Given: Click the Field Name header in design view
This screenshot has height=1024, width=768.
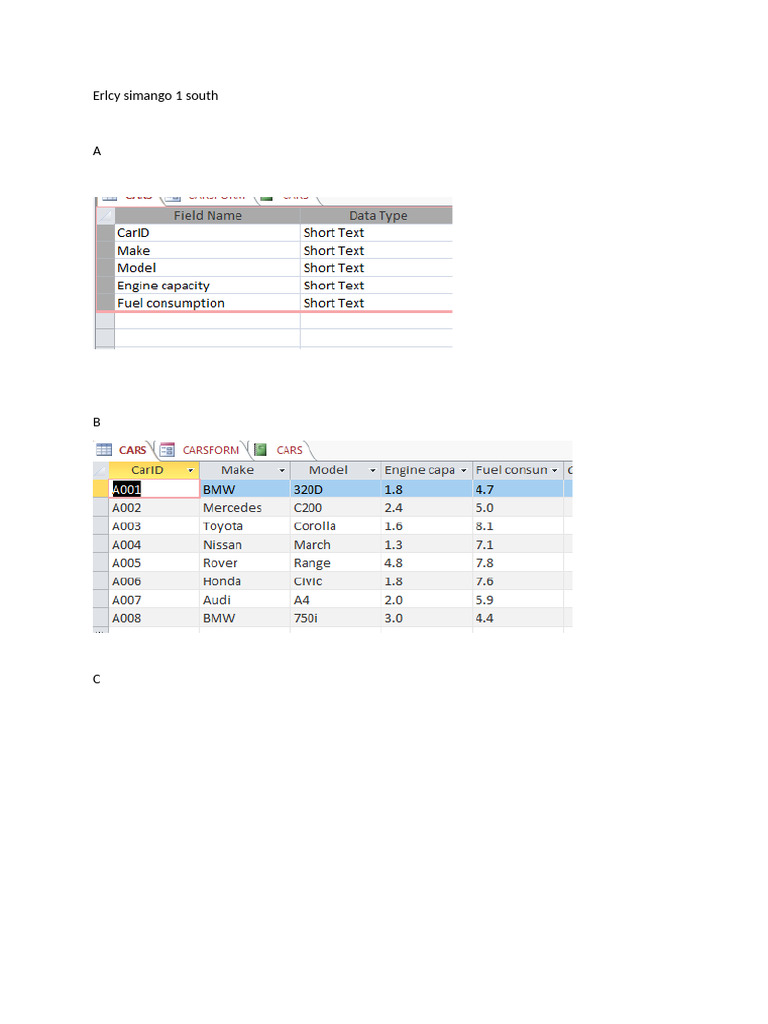Looking at the screenshot, I should 208,216.
